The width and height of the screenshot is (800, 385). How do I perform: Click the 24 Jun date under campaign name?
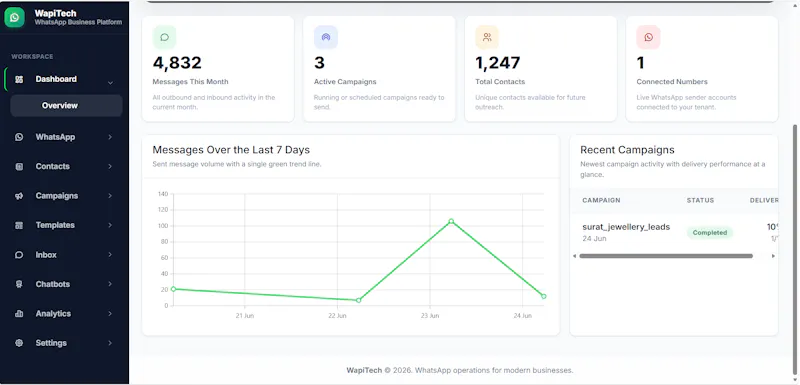point(594,238)
